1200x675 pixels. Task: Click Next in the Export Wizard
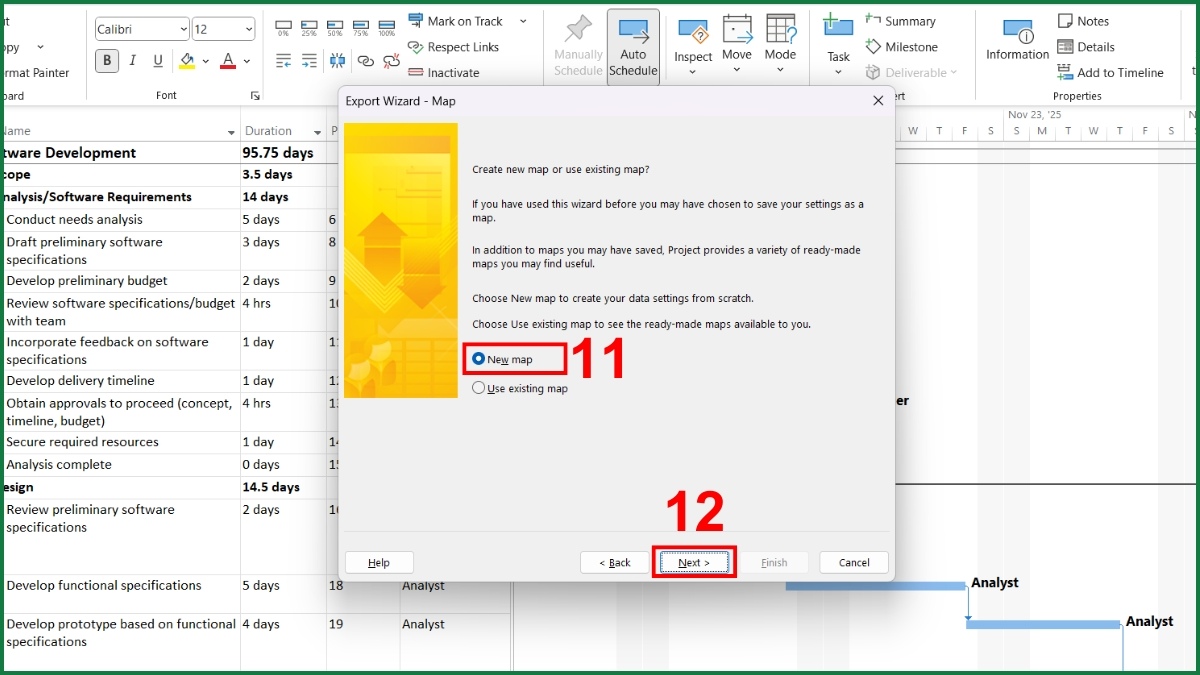point(694,562)
